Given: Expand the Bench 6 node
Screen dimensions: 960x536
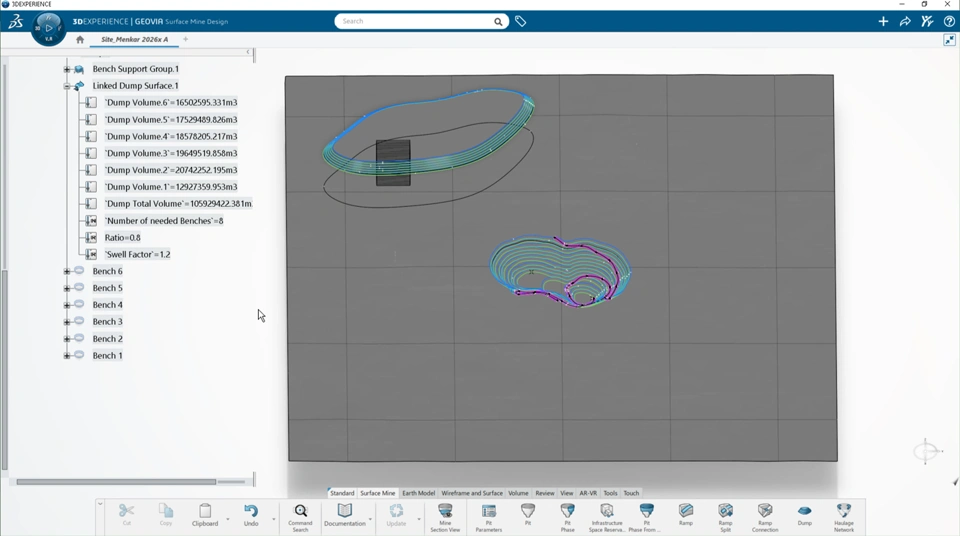Looking at the screenshot, I should click(67, 271).
